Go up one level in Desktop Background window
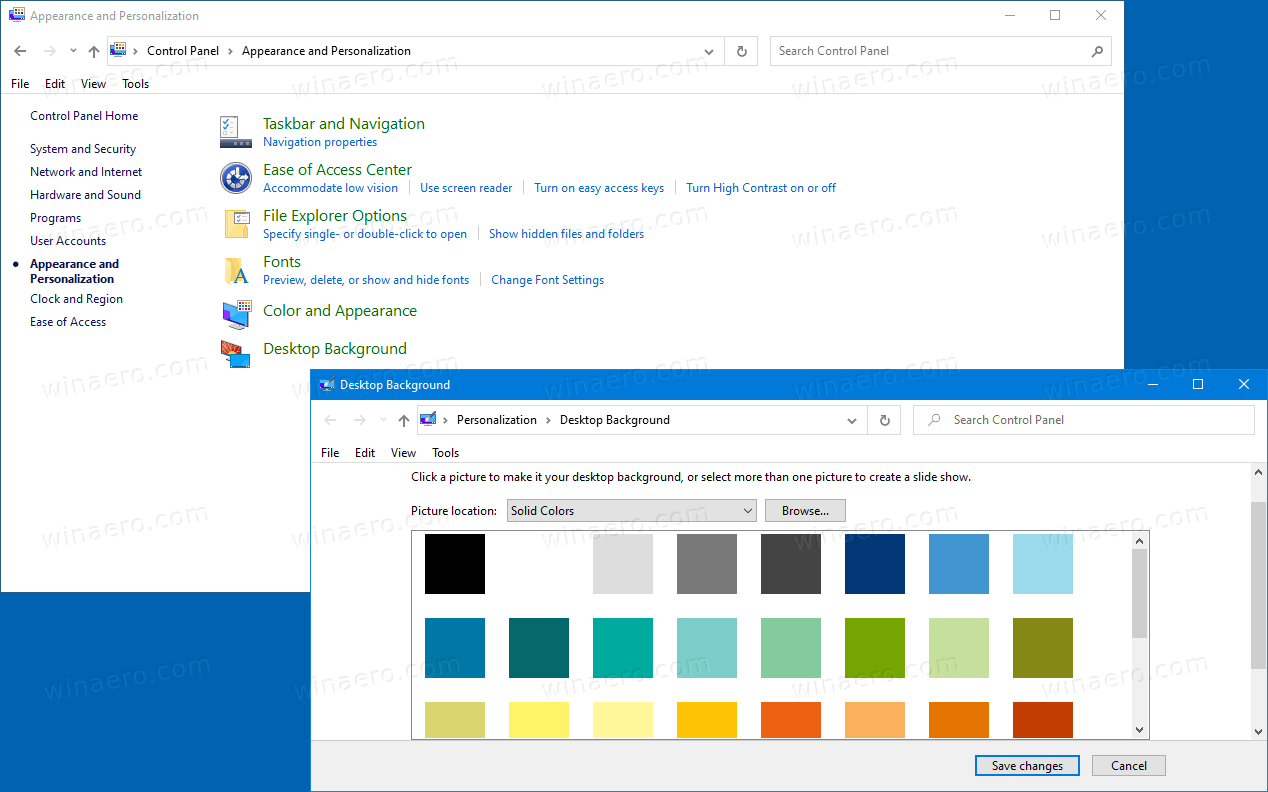The width and height of the screenshot is (1268, 792). pos(404,421)
